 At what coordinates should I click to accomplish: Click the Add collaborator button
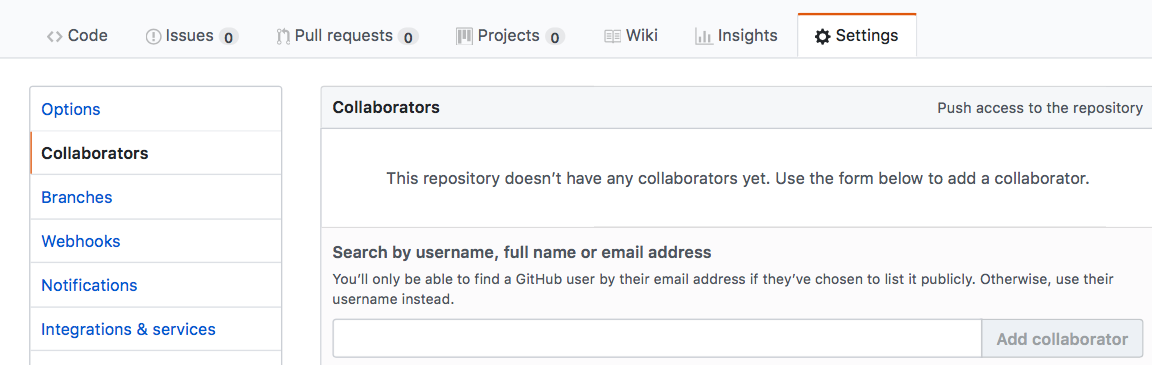pyautogui.click(x=1062, y=339)
